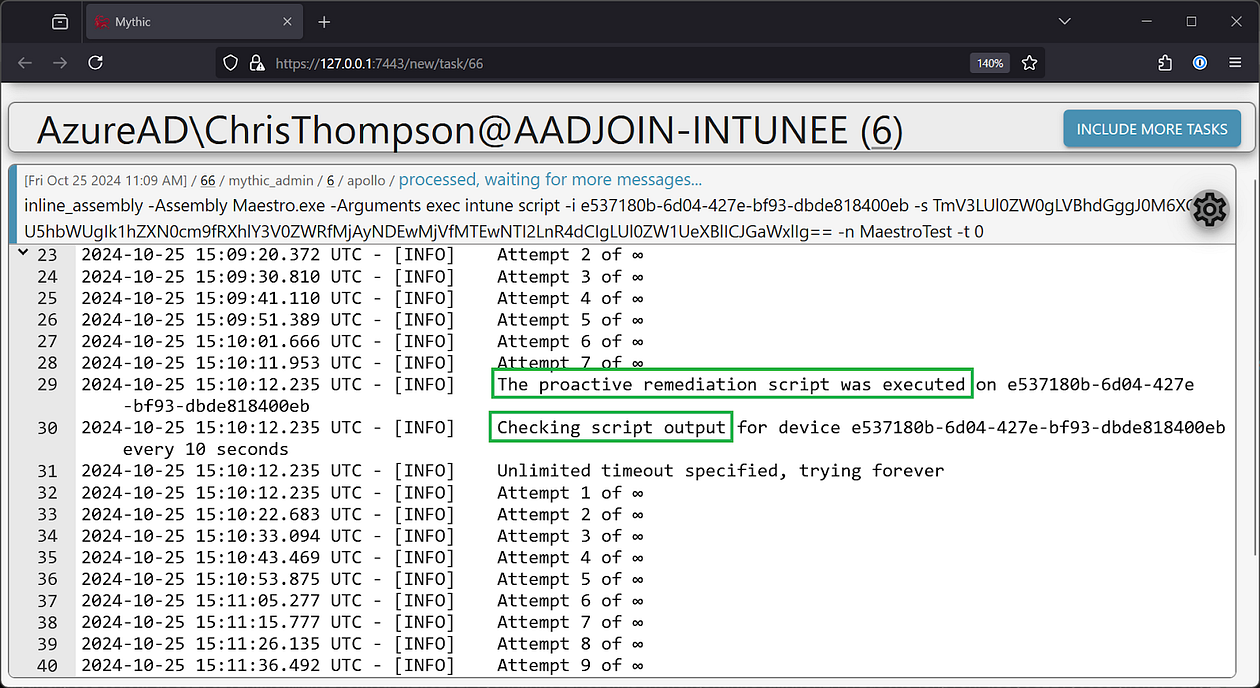Viewport: 1260px width, 688px height.
Task: Click INCLUDE MORE TASKS button
Action: tap(1152, 129)
